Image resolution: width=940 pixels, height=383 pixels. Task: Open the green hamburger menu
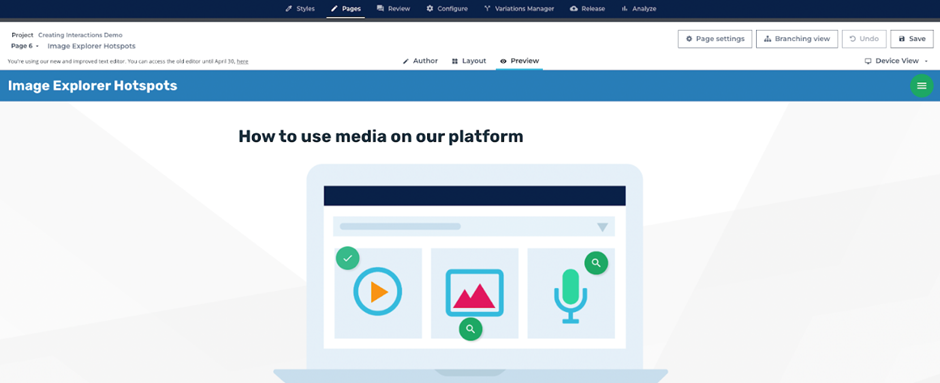pos(921,86)
